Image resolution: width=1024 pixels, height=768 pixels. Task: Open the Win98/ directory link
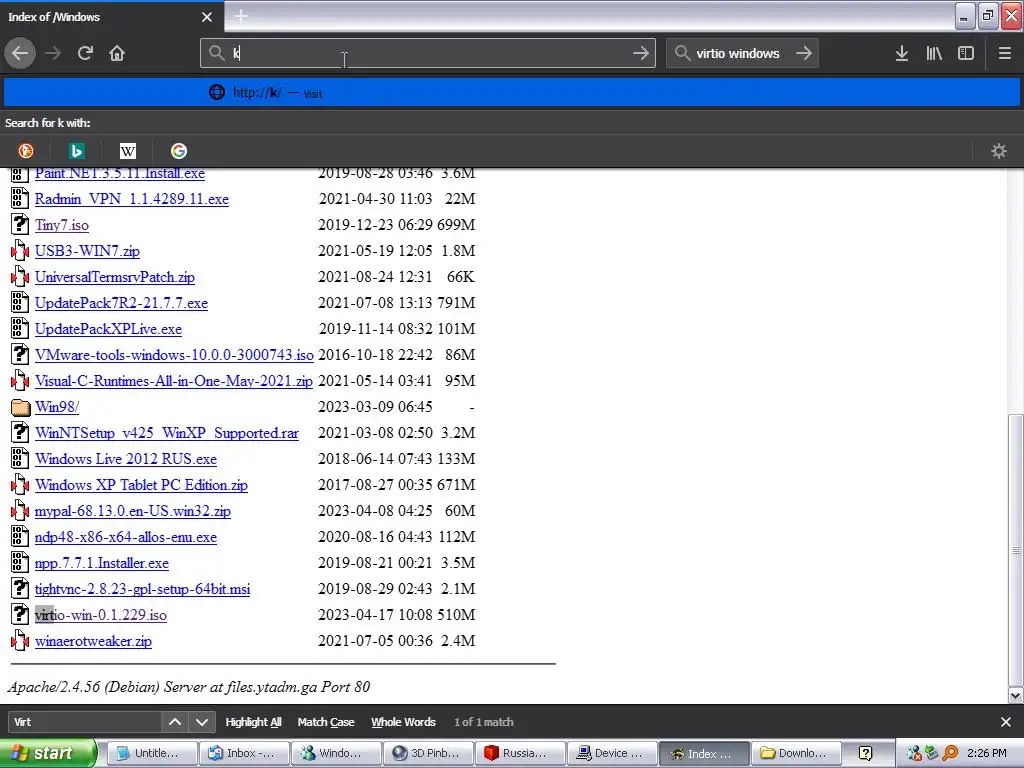click(x=57, y=407)
